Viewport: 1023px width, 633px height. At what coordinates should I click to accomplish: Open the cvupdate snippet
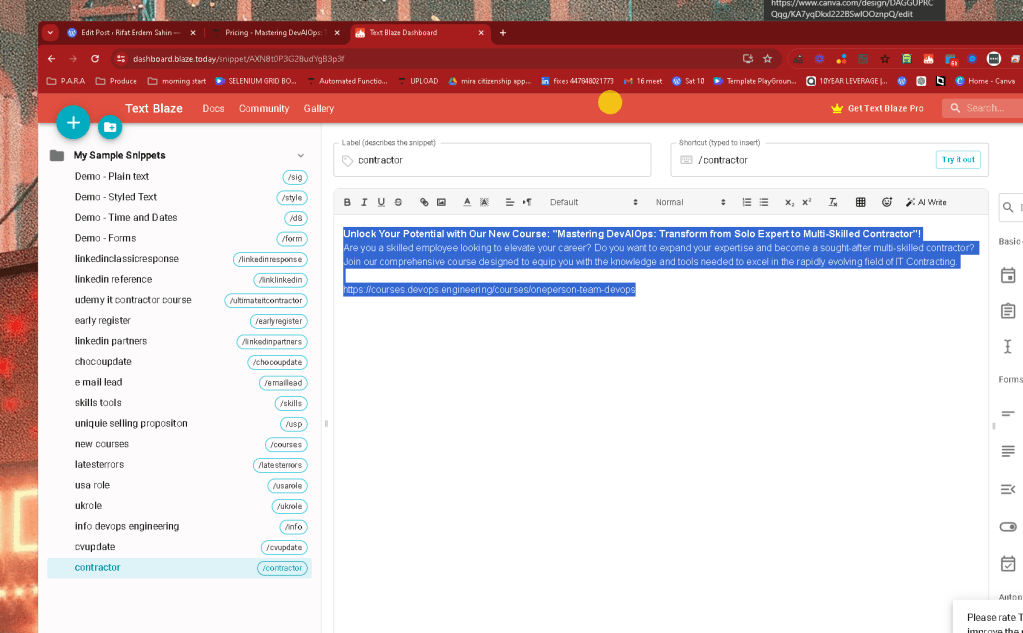(x=179, y=547)
